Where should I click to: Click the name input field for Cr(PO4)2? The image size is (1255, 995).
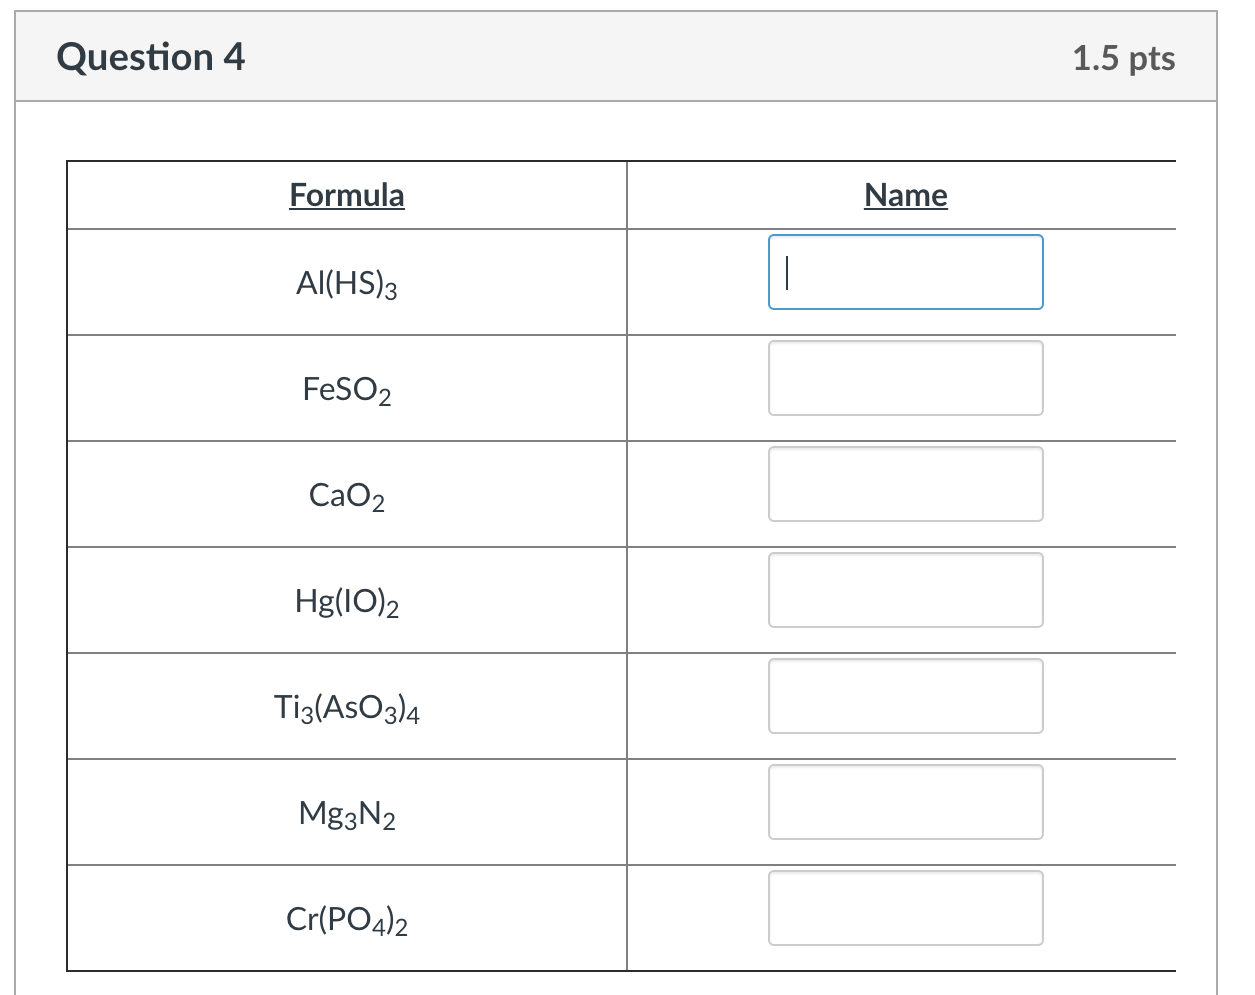[905, 908]
